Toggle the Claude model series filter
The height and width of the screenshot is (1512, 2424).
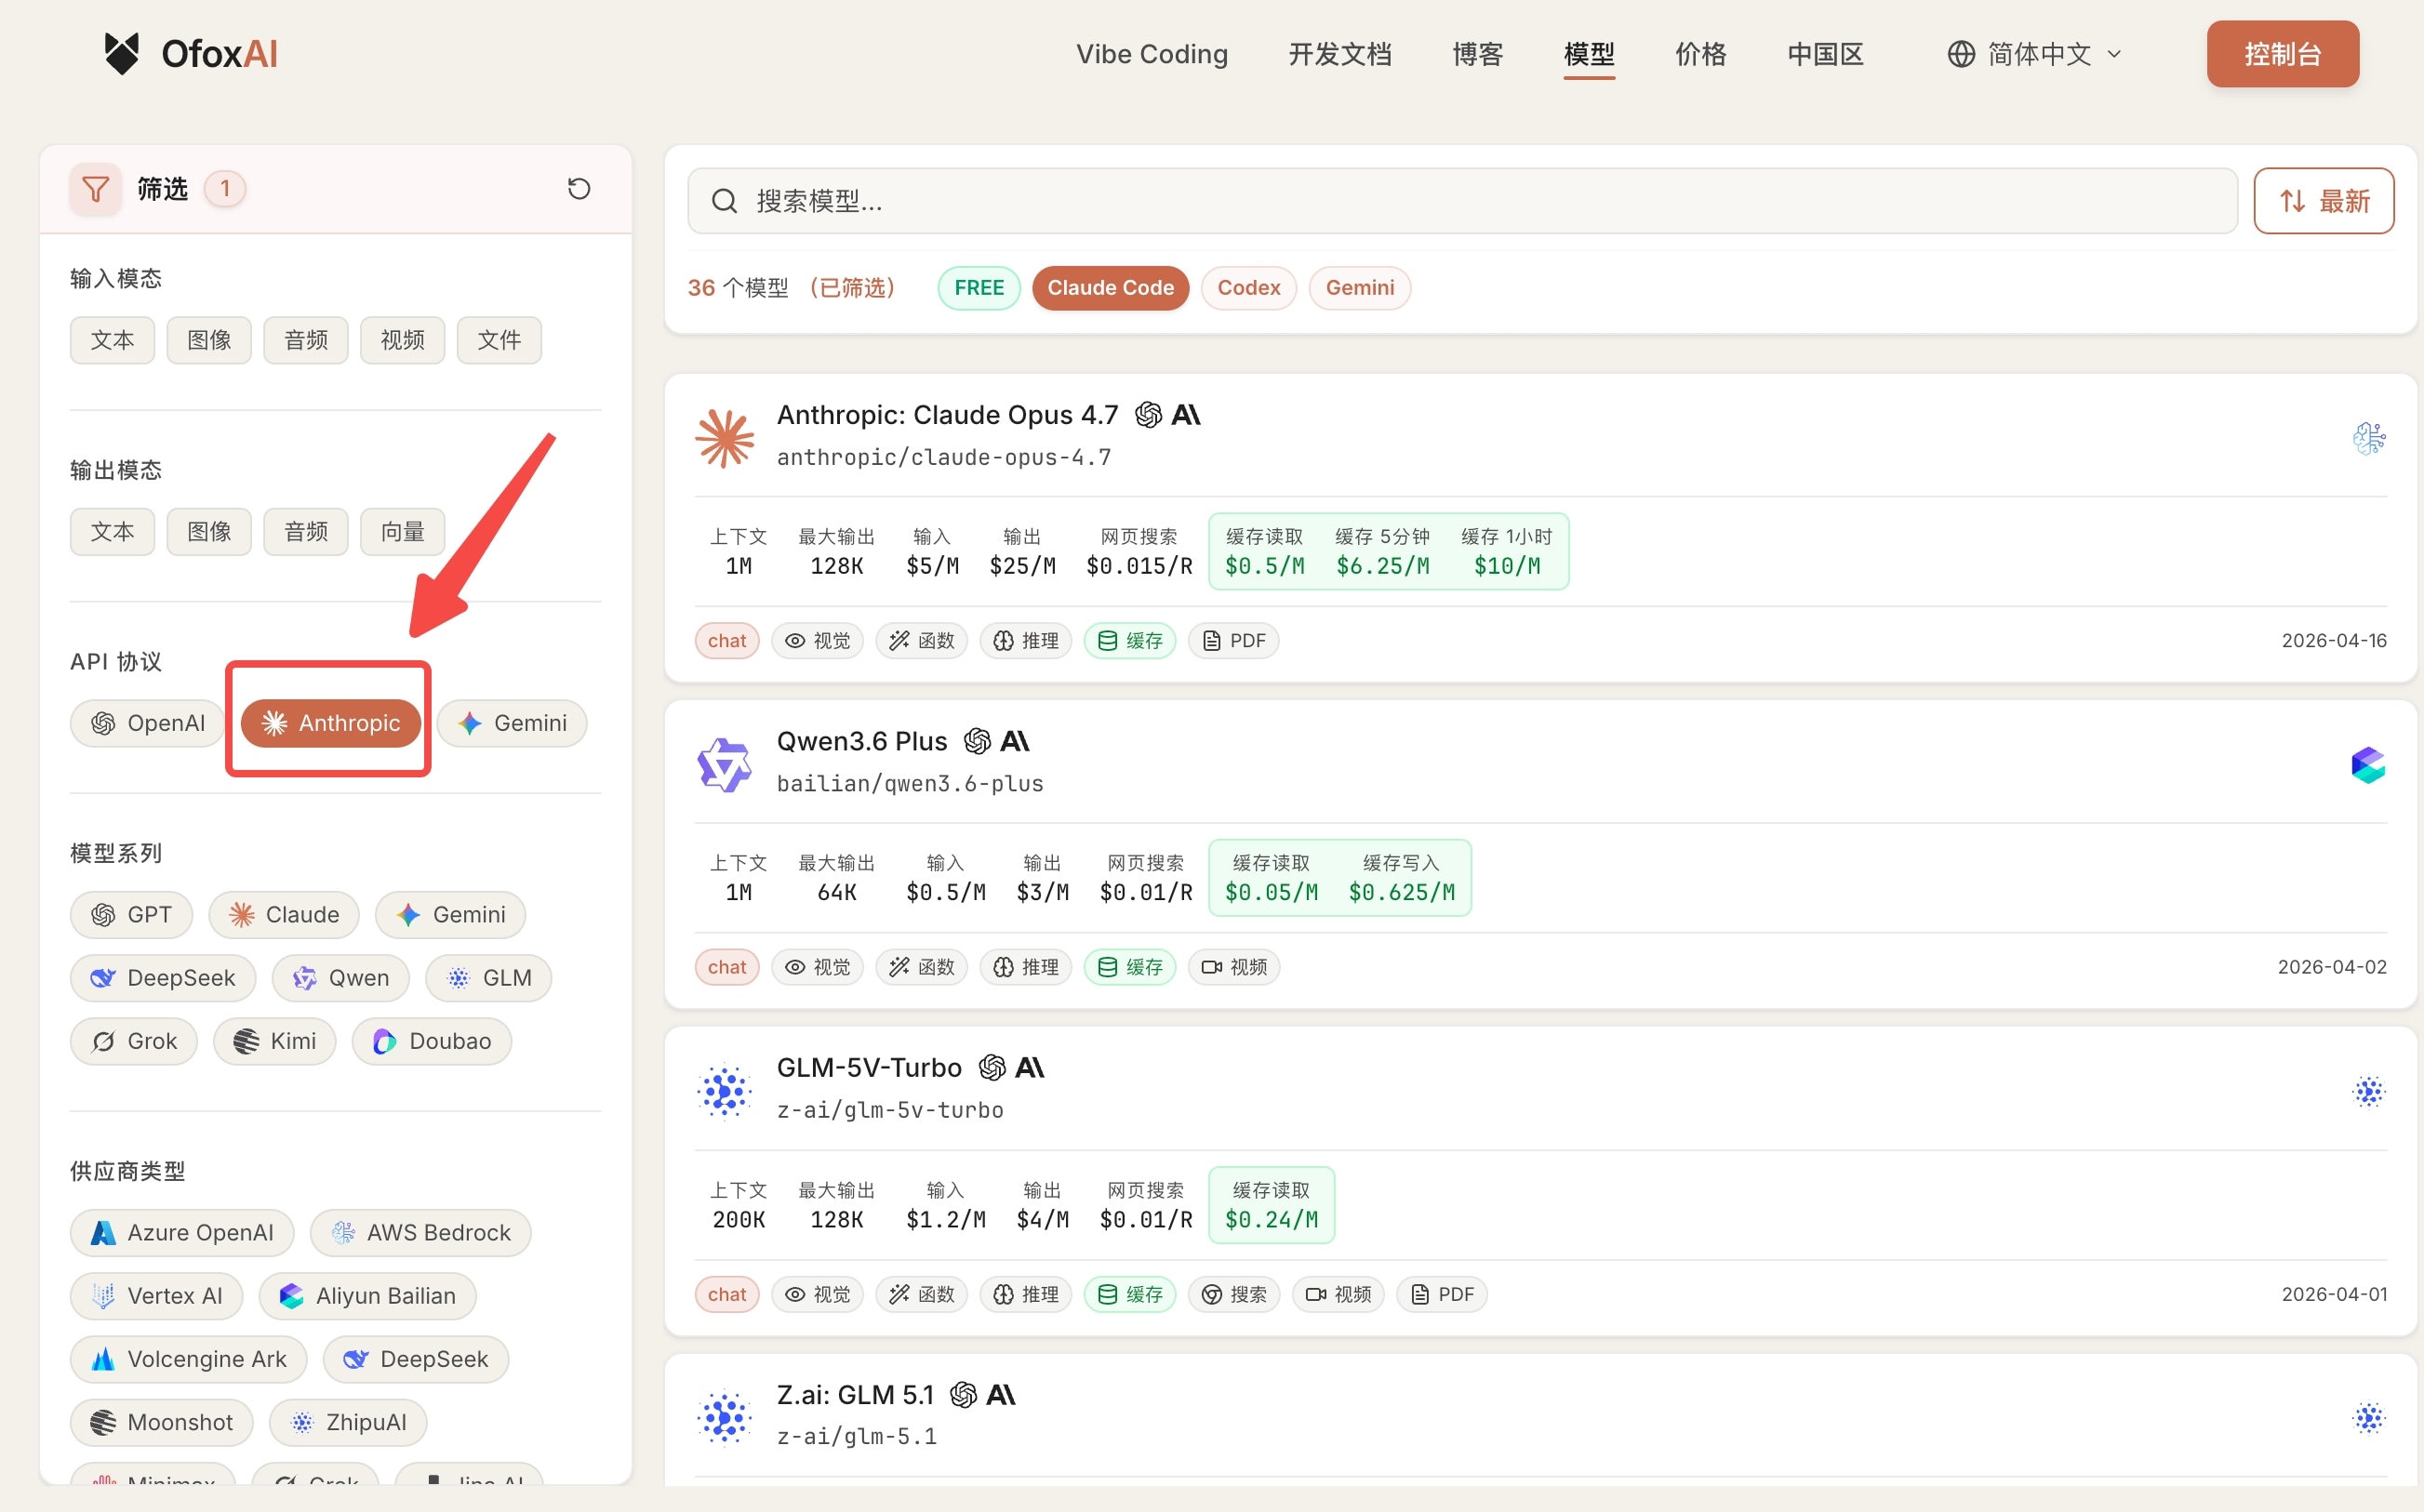(x=284, y=915)
